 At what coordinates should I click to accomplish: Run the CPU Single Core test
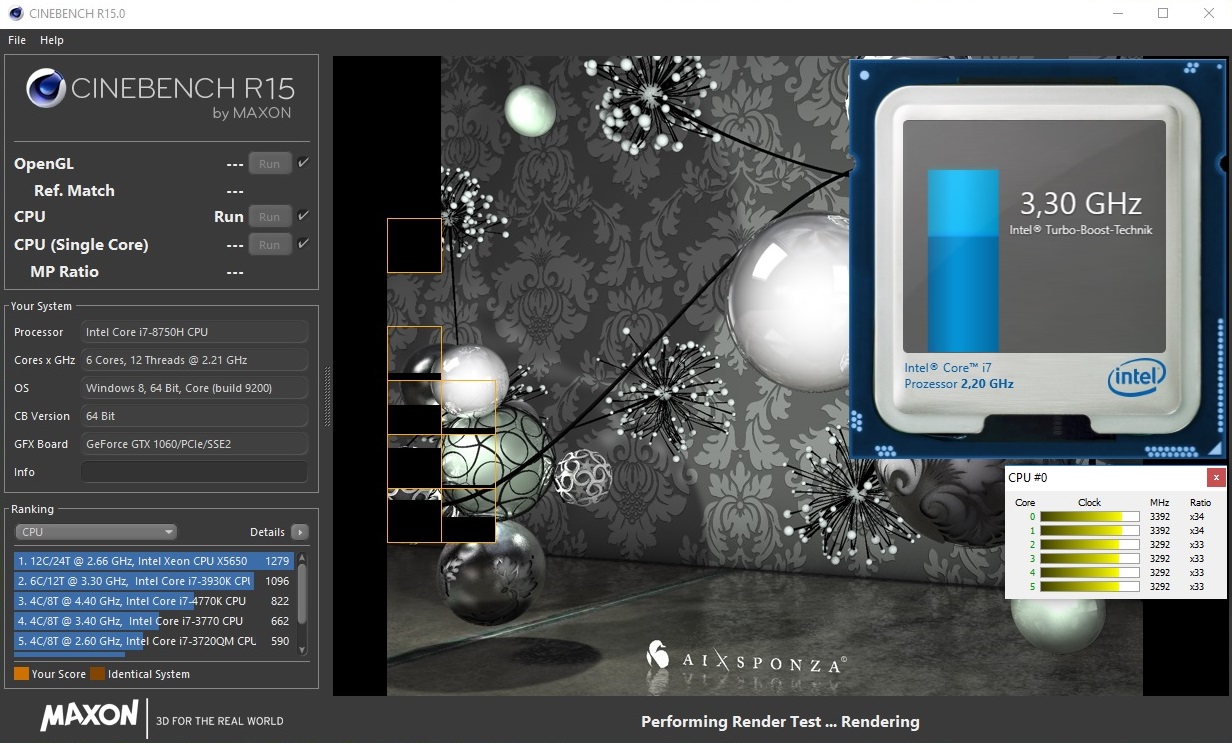click(x=270, y=244)
